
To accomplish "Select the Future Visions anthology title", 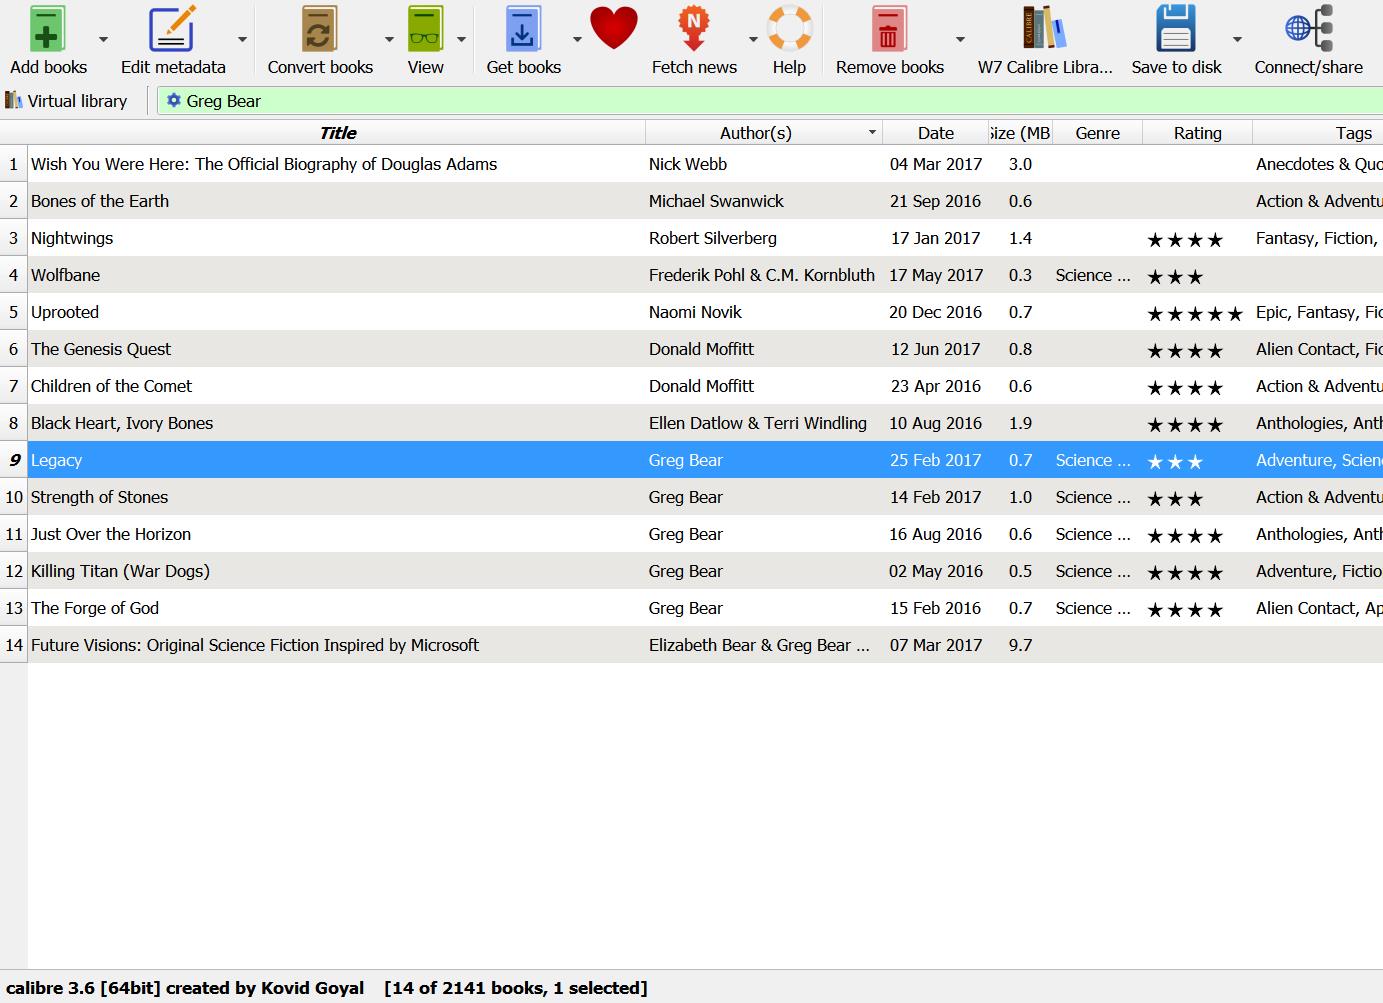I will coord(255,645).
